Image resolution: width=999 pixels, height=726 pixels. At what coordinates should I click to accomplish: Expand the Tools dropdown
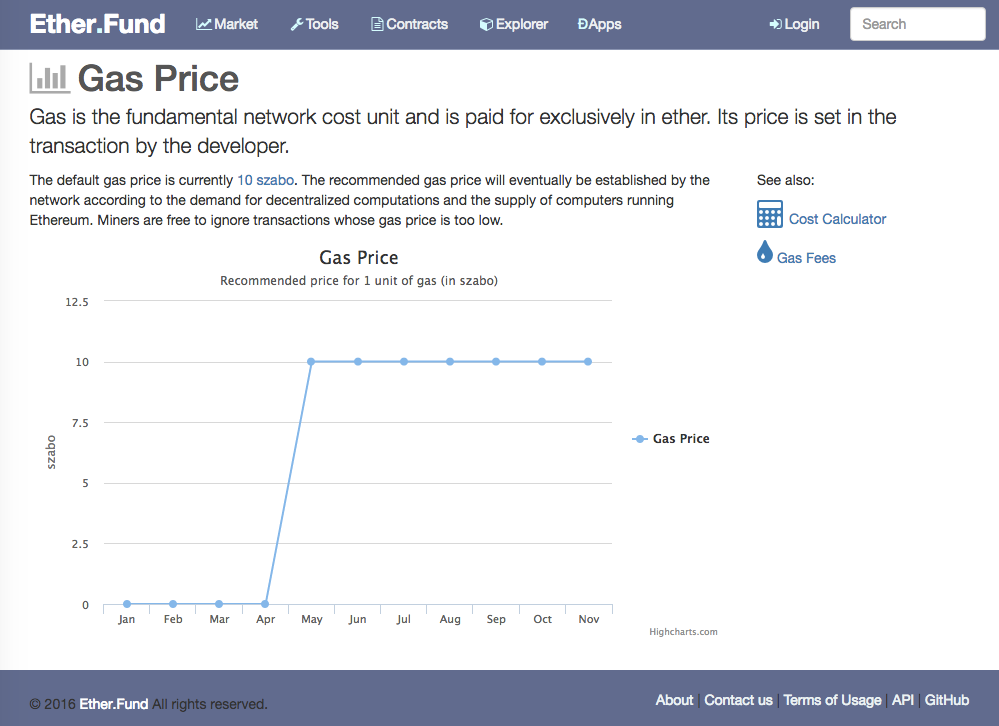tap(314, 24)
